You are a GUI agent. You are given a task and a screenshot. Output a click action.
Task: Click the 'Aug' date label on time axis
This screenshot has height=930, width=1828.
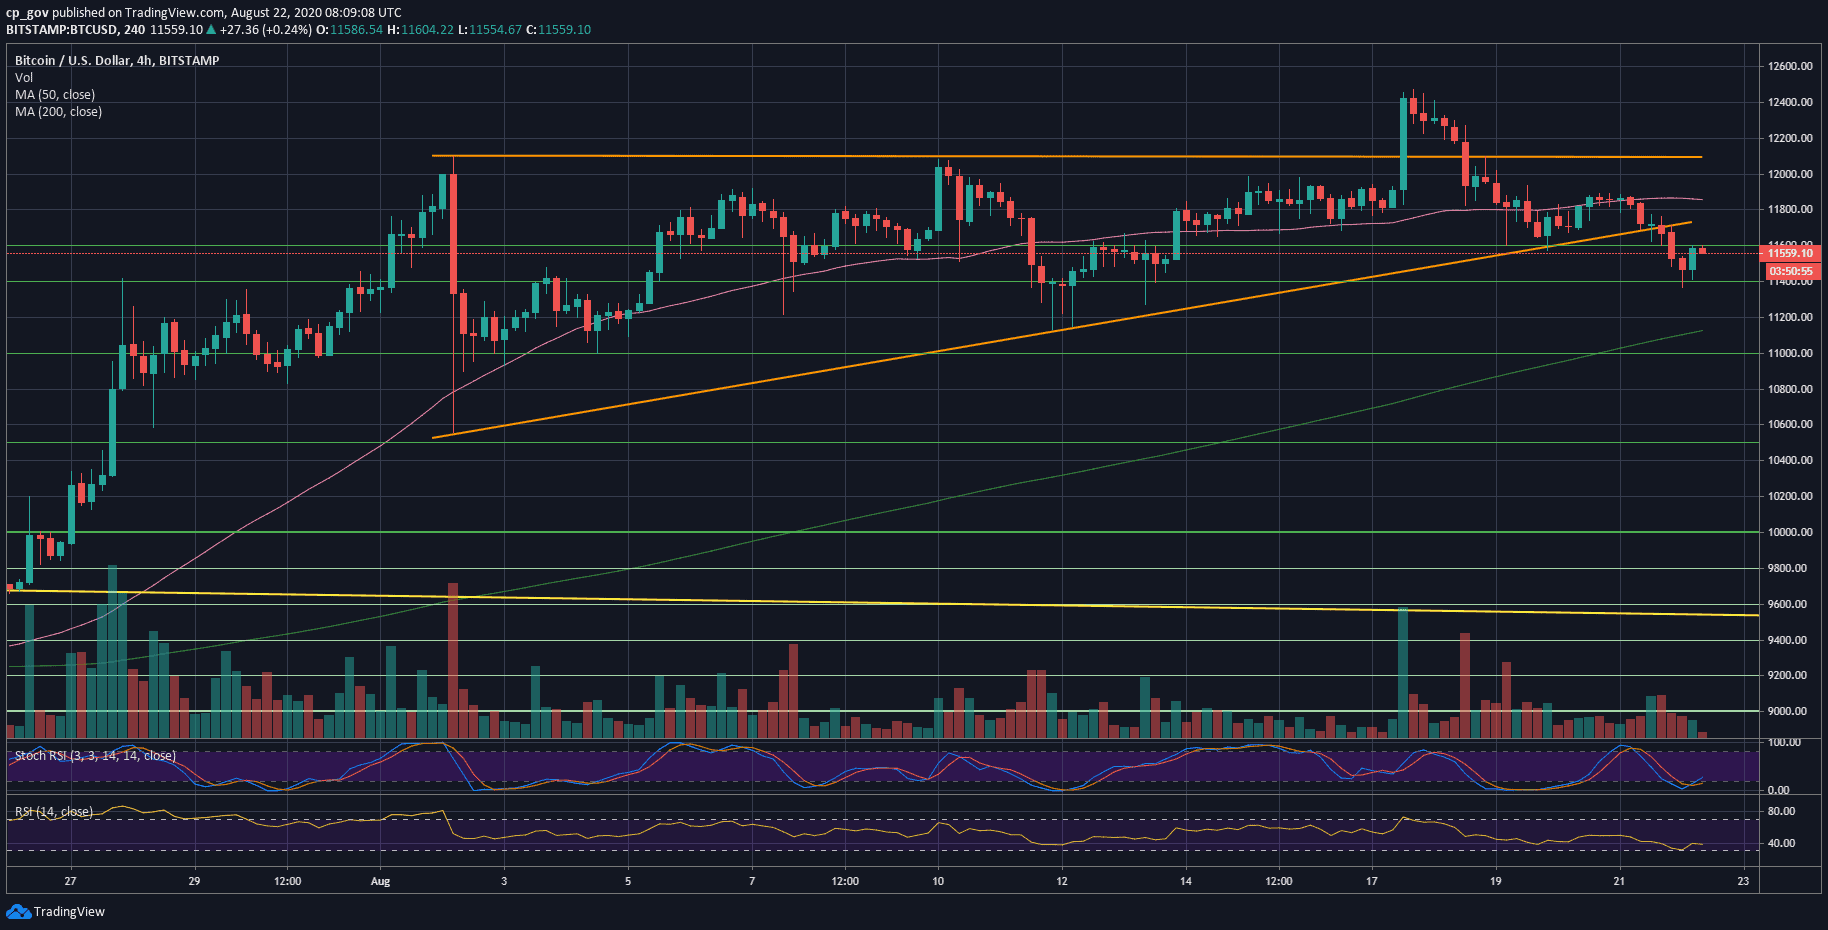(x=380, y=881)
